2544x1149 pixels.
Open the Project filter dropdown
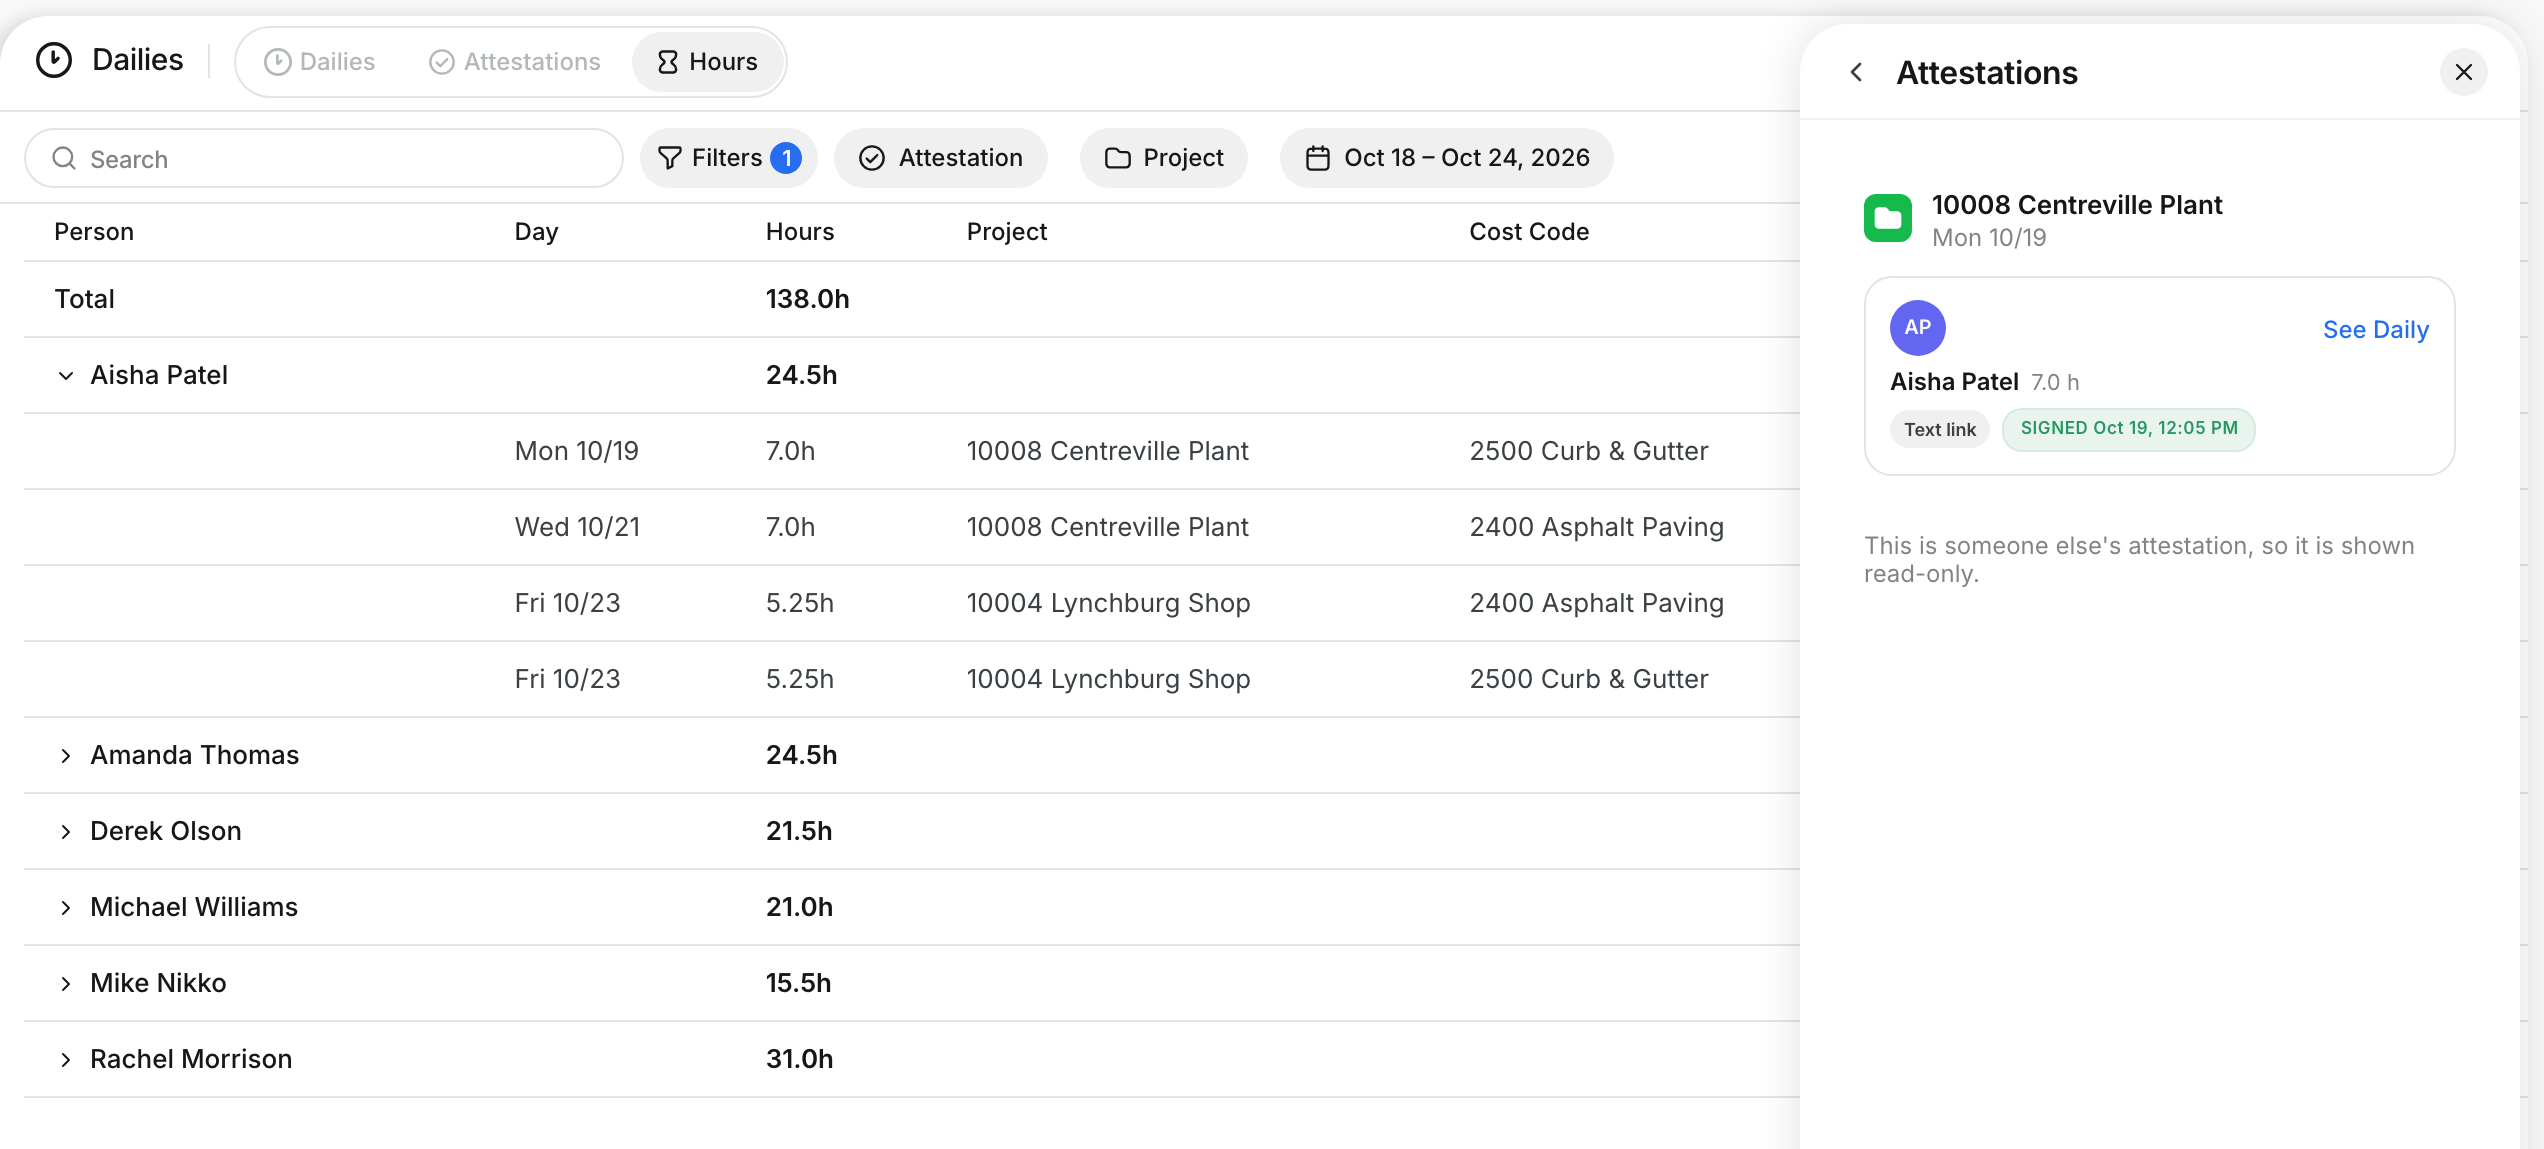point(1164,158)
